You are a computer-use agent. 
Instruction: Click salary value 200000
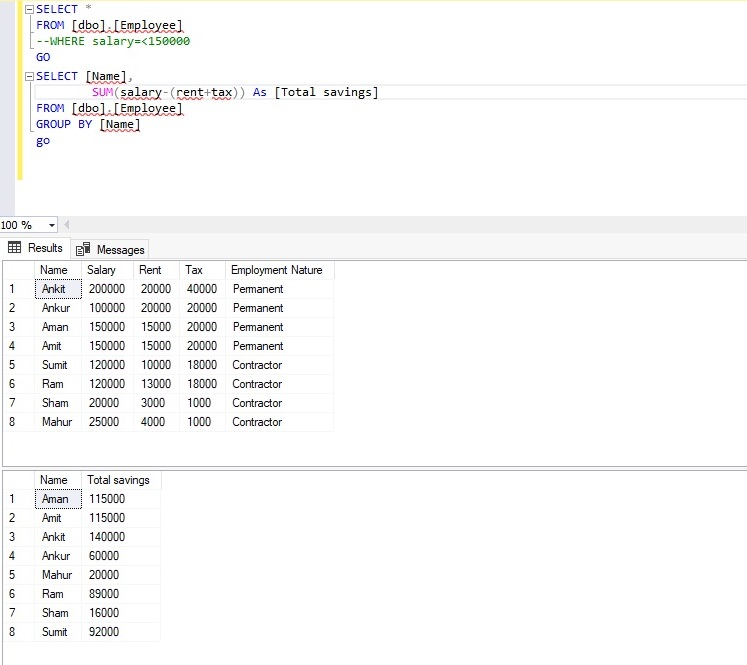107,289
